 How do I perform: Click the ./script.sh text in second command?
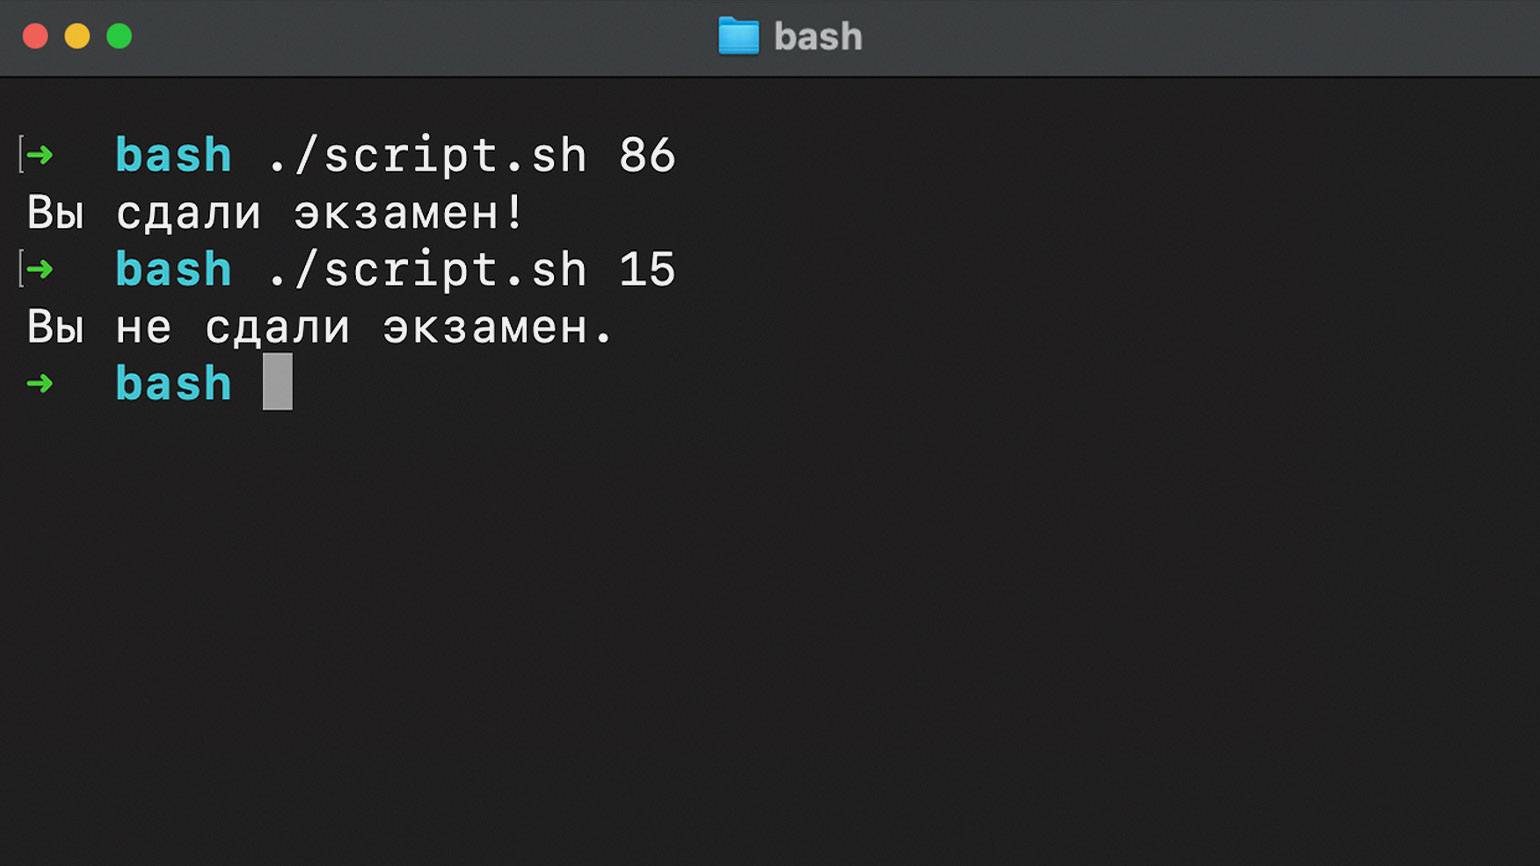click(427, 270)
